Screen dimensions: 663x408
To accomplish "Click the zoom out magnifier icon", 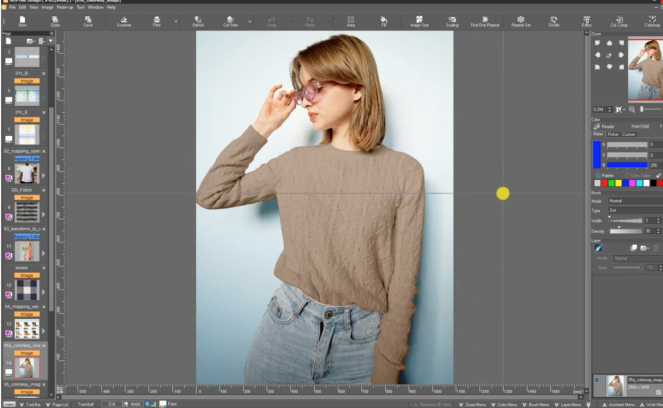I will click(x=632, y=110).
